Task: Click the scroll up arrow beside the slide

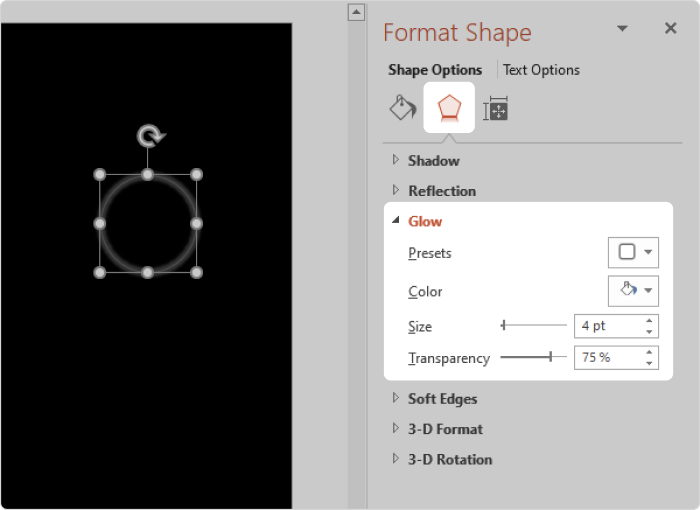Action: [x=356, y=12]
